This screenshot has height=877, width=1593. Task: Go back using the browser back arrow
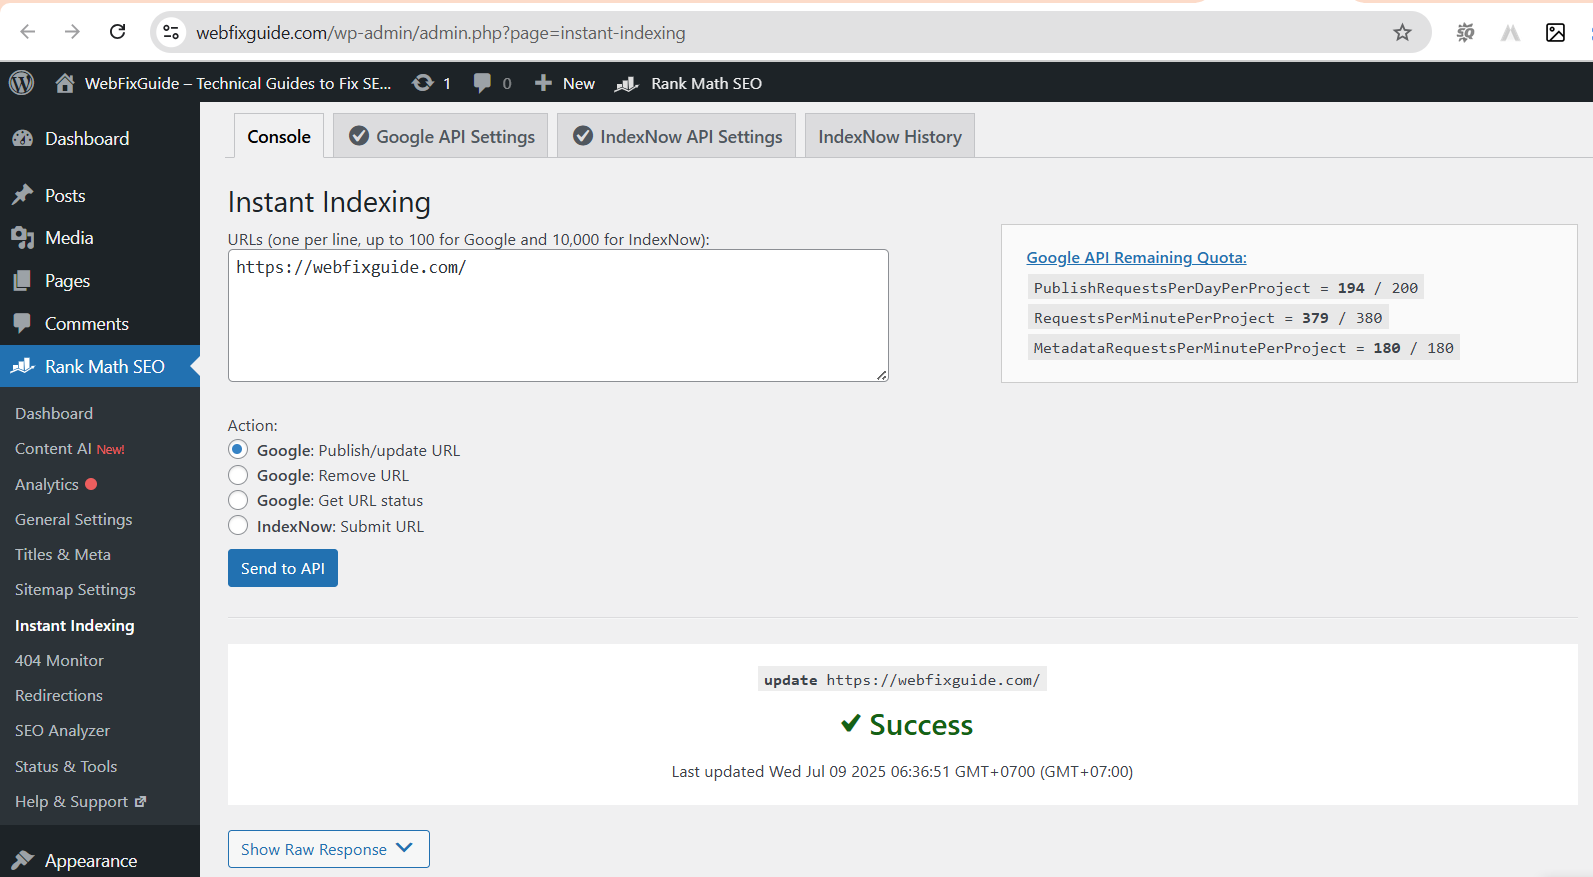(28, 32)
